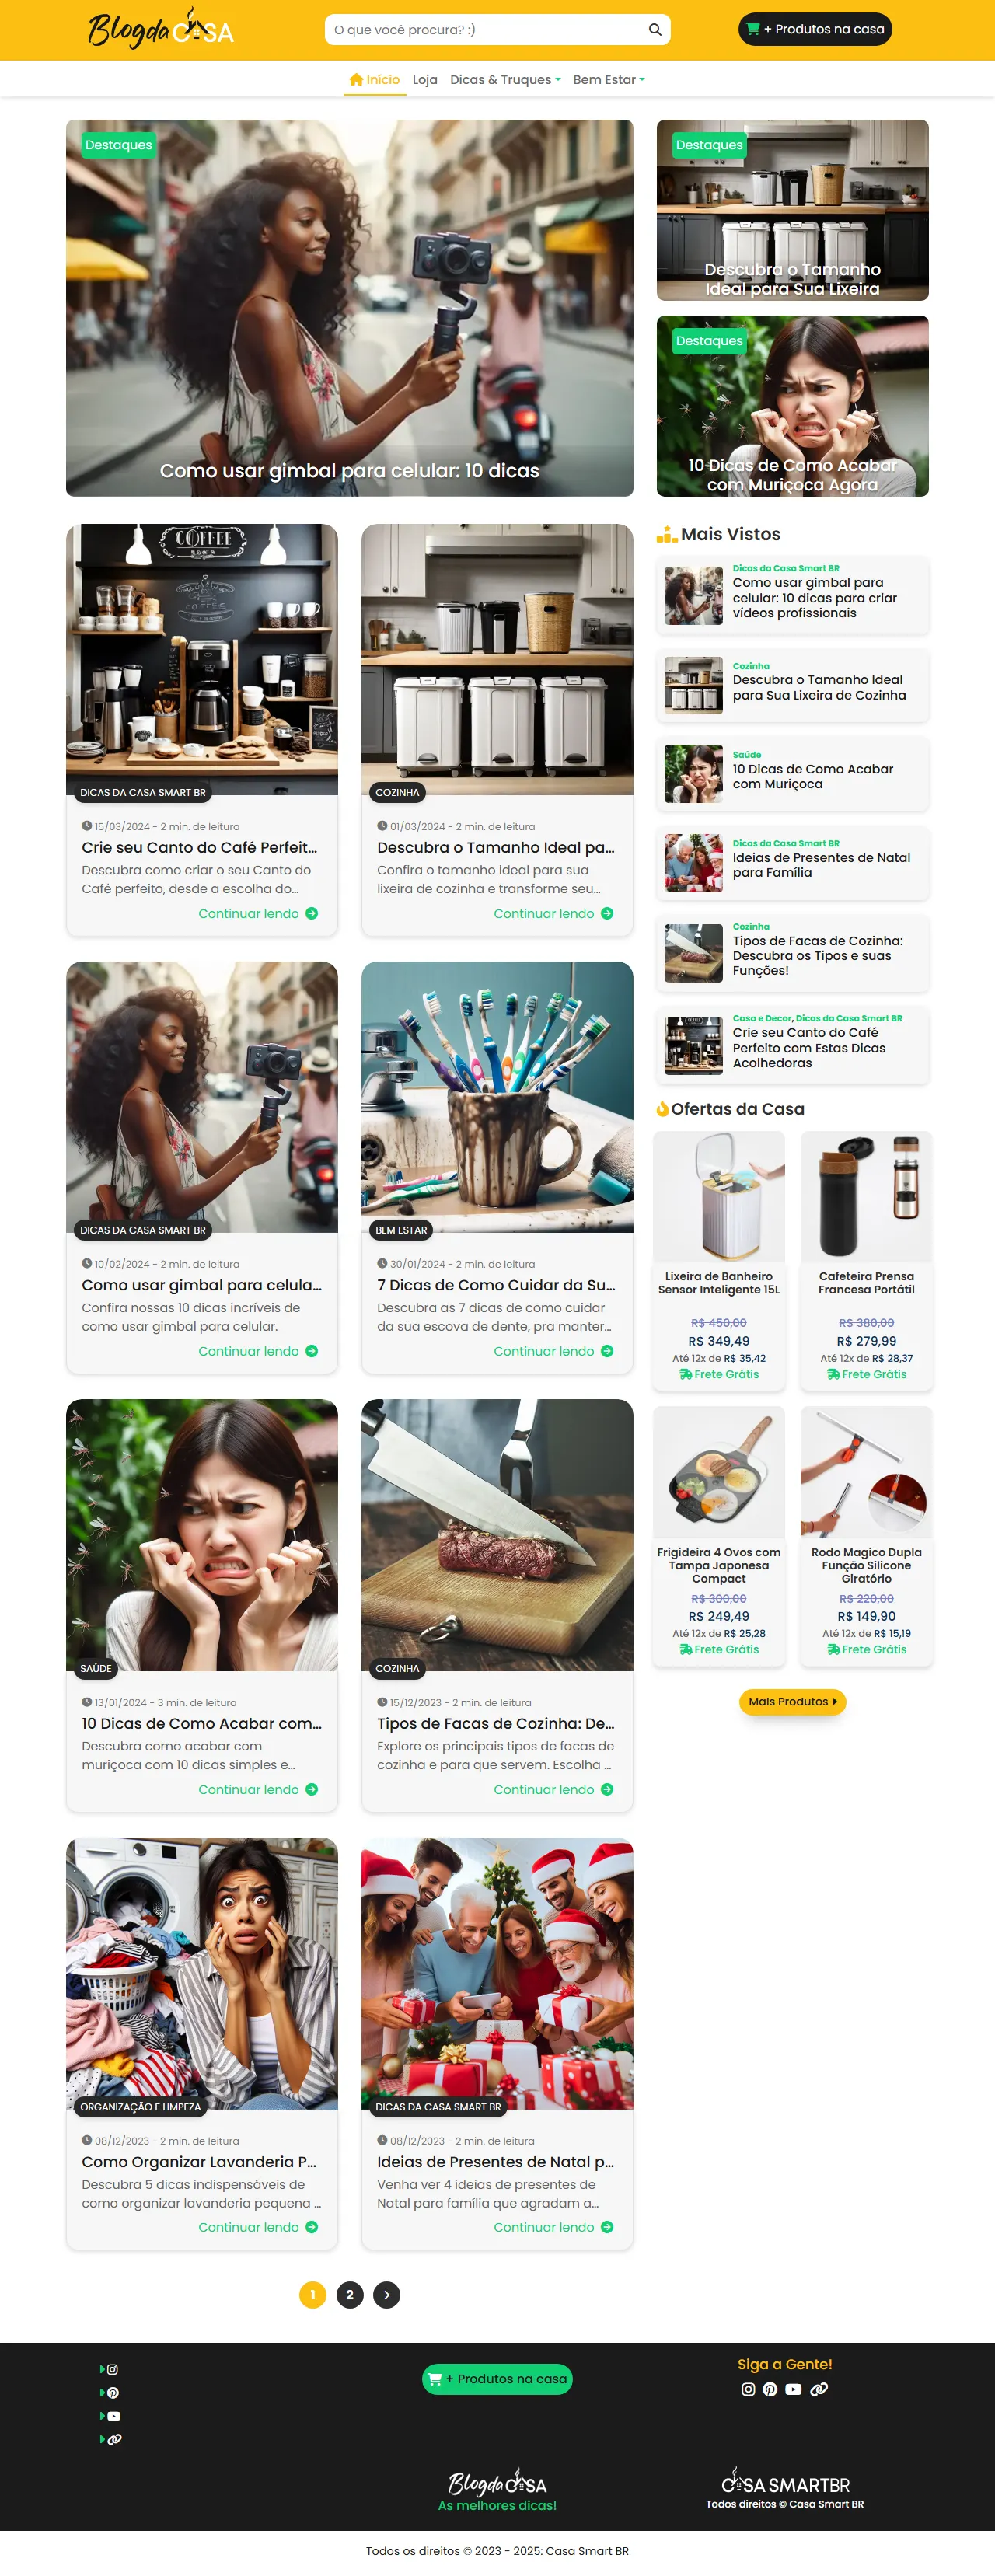Expand the Bem Estar dropdown menu
The height and width of the screenshot is (2576, 995).
pos(609,80)
